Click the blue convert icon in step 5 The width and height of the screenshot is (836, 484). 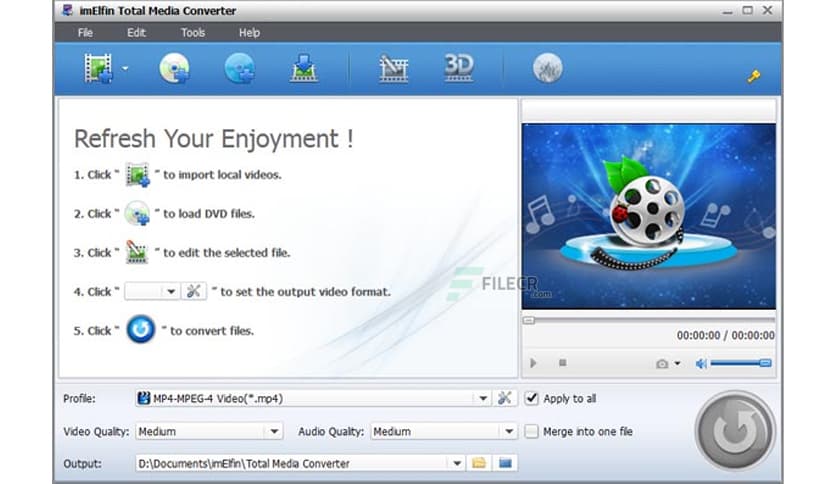point(141,329)
